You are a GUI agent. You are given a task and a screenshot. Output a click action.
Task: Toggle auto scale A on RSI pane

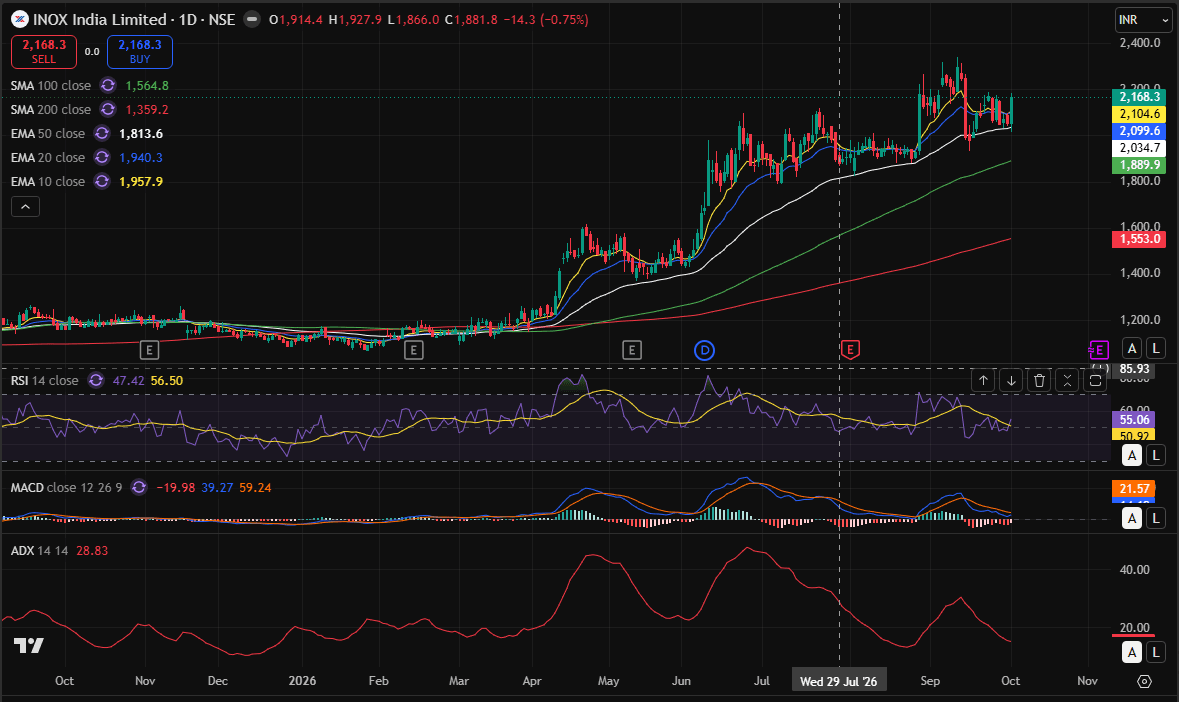pyautogui.click(x=1132, y=455)
